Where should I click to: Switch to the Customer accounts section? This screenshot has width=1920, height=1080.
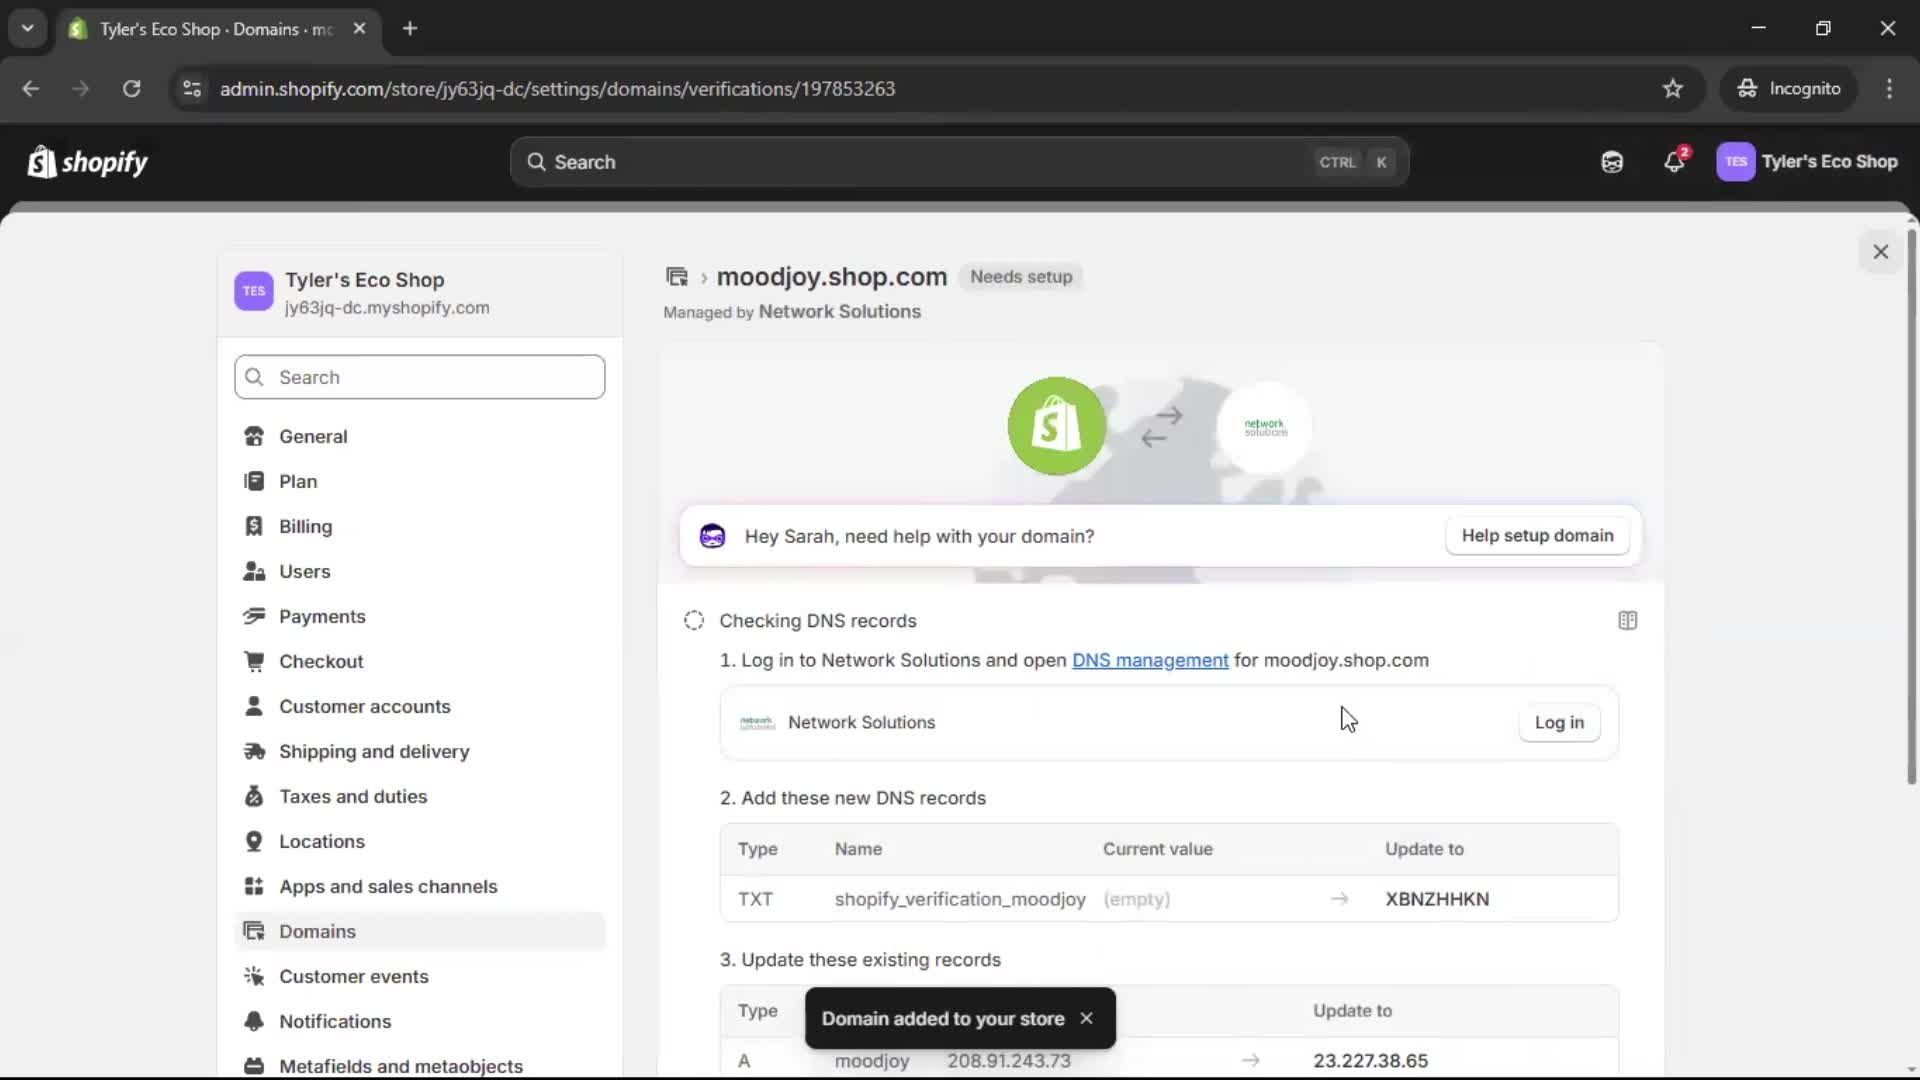click(365, 706)
